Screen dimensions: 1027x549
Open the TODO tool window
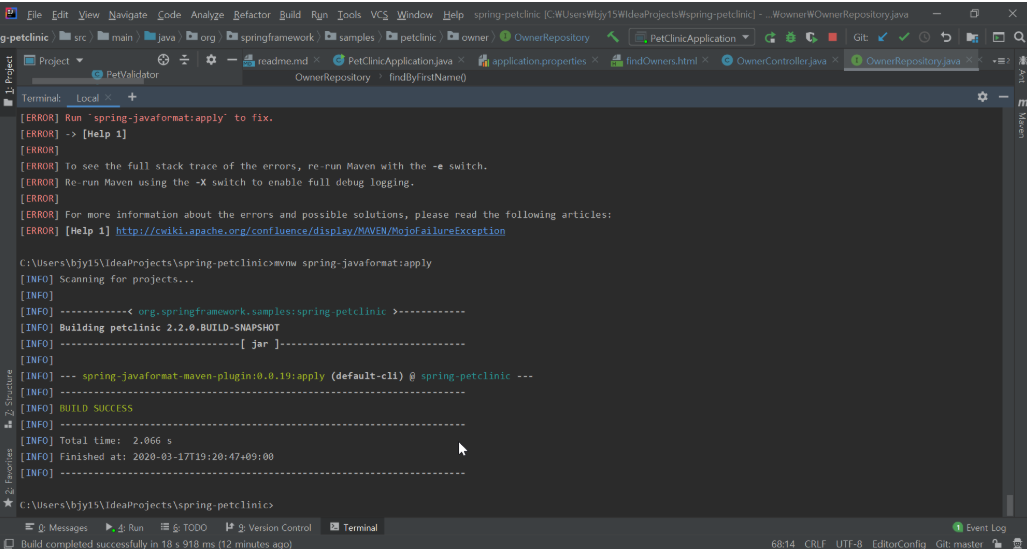coord(183,527)
